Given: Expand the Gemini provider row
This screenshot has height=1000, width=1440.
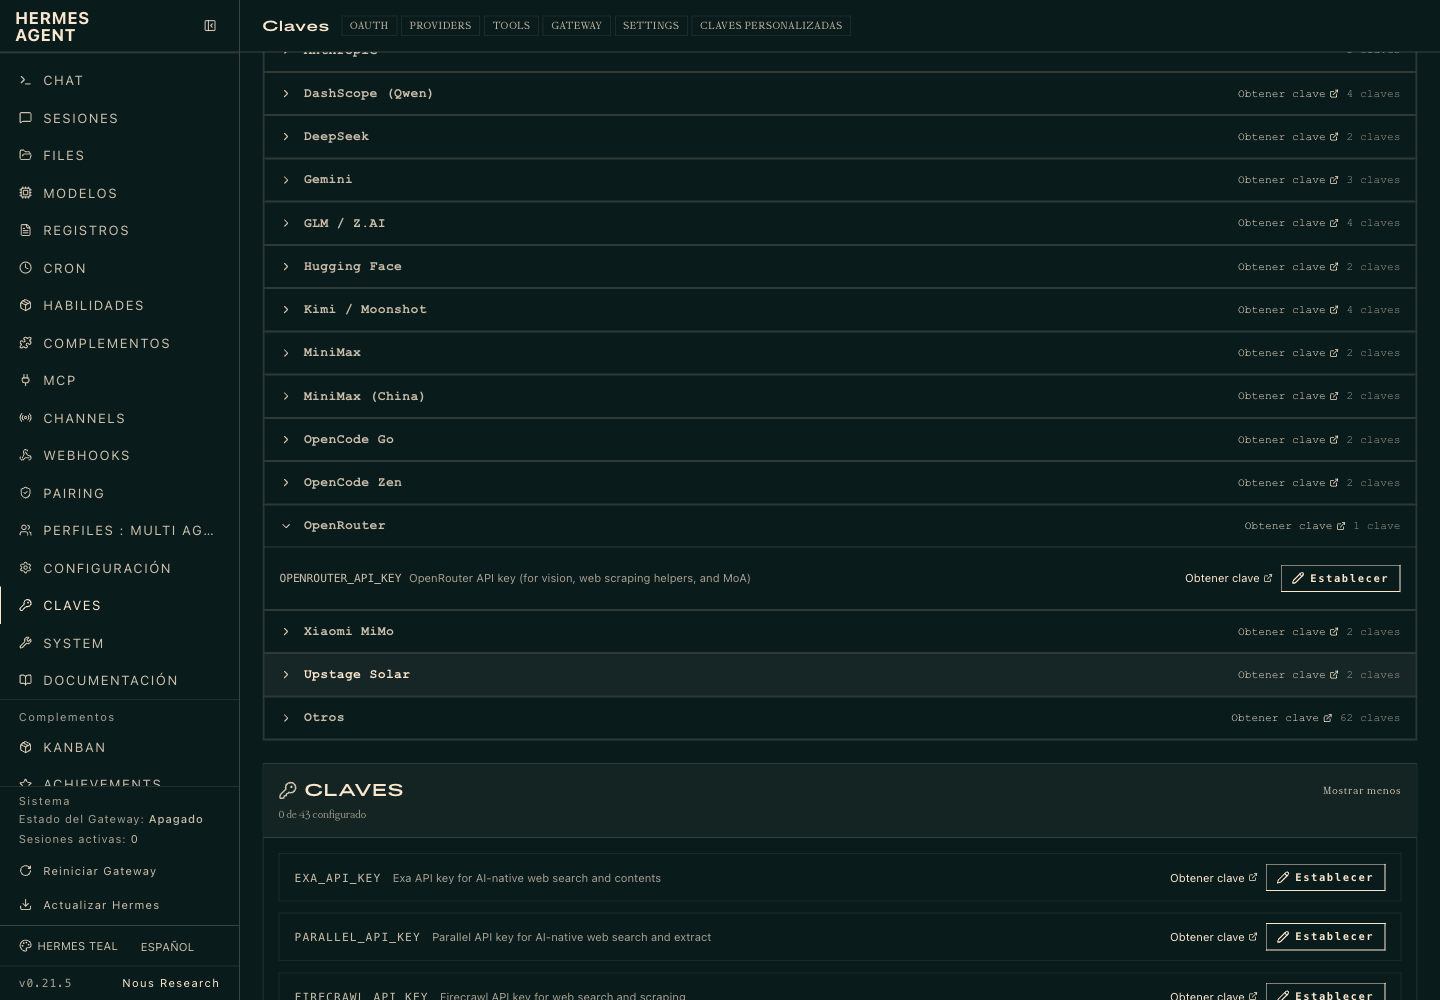Looking at the screenshot, I should pos(839,180).
